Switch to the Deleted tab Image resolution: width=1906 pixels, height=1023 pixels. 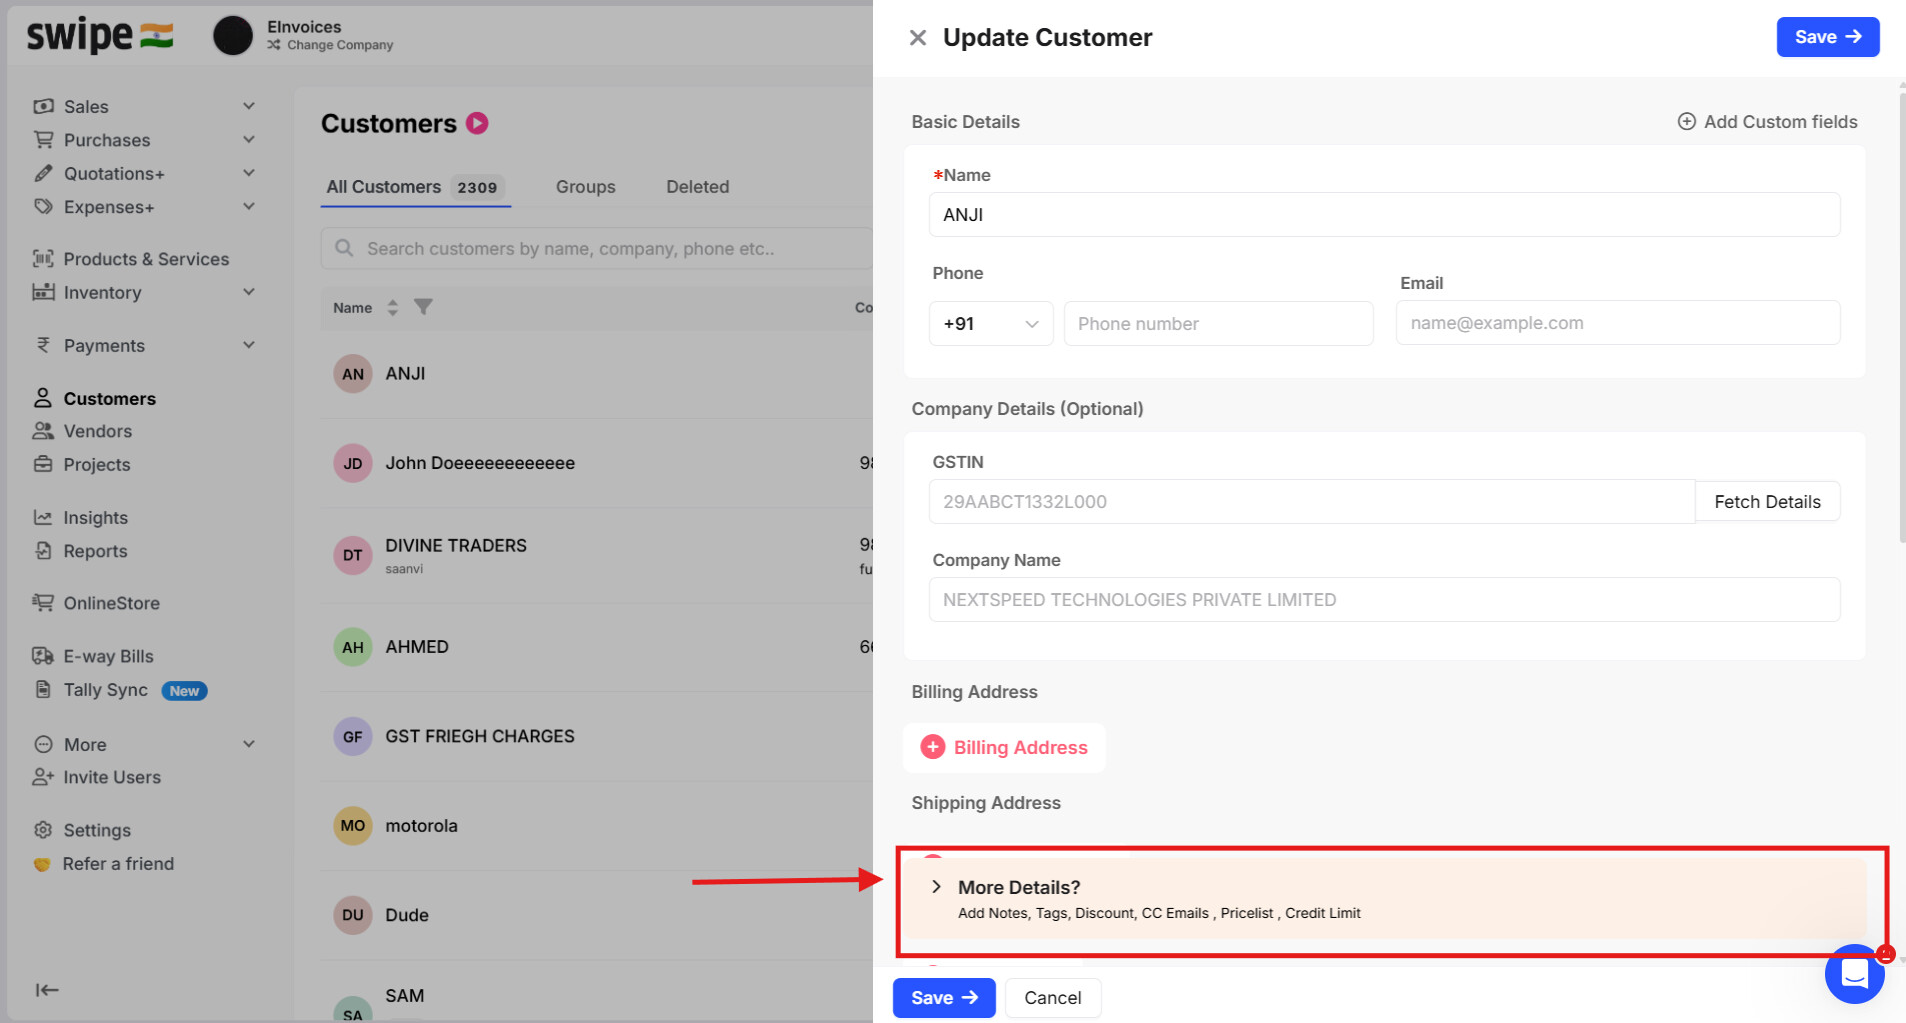click(x=697, y=187)
